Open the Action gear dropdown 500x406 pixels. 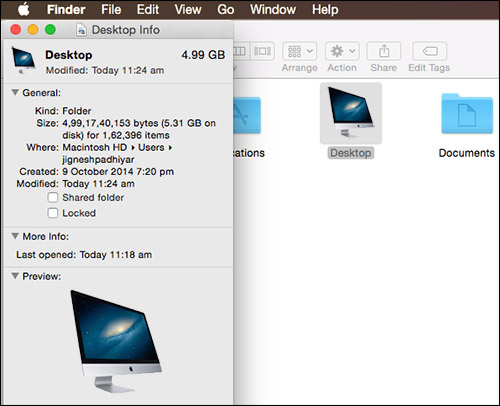(342, 51)
